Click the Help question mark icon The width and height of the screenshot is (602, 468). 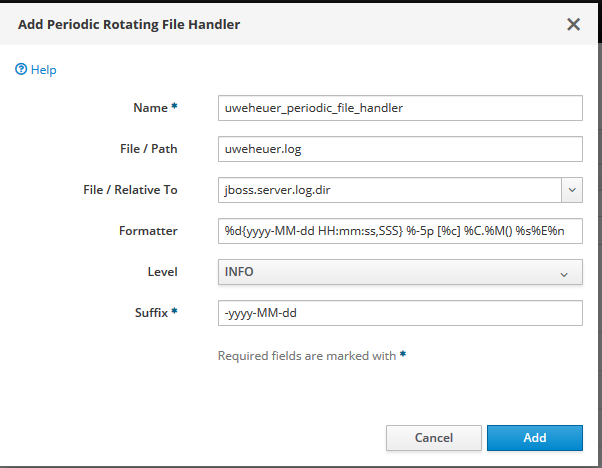[x=20, y=70]
